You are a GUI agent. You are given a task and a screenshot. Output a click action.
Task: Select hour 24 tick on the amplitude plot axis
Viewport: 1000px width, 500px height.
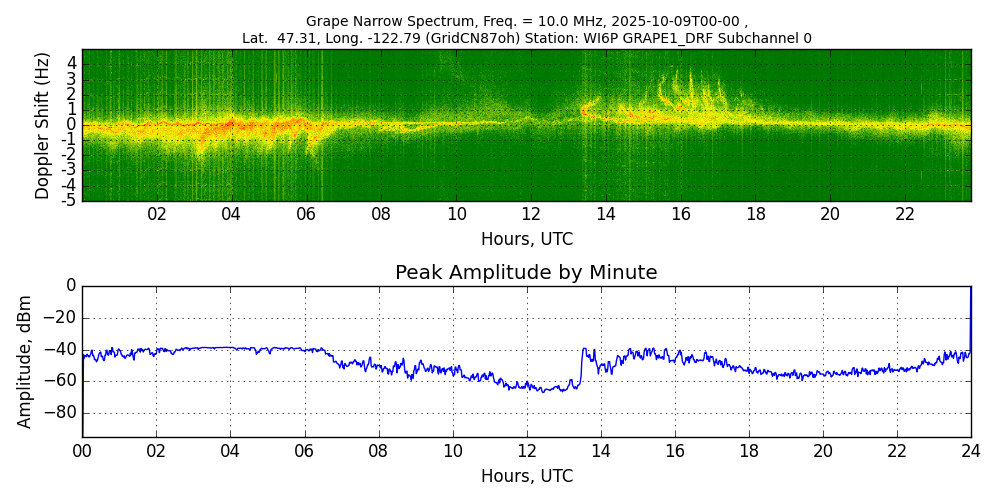pyautogui.click(x=971, y=451)
